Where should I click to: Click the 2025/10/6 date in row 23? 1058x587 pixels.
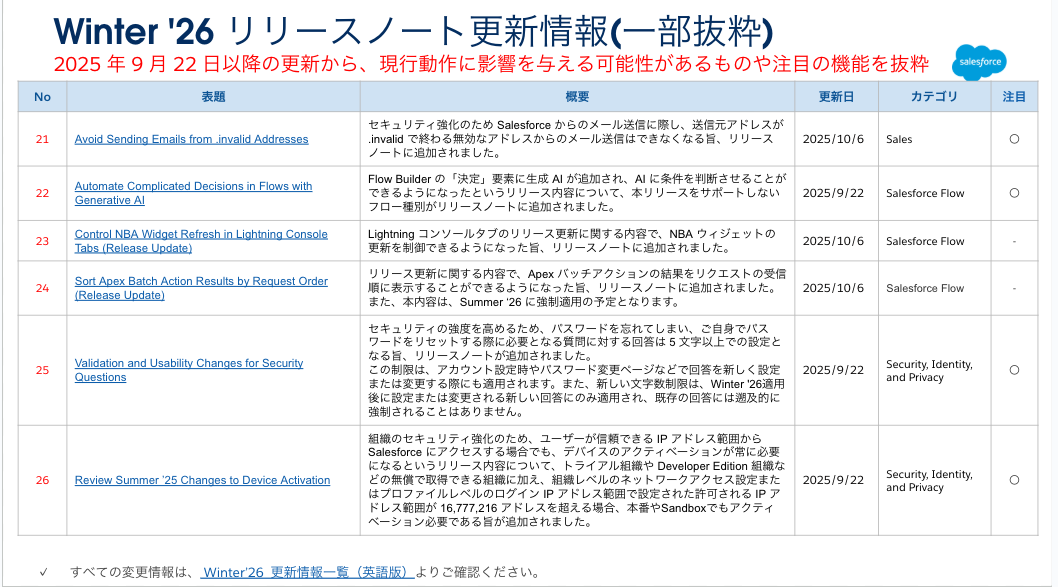point(833,241)
